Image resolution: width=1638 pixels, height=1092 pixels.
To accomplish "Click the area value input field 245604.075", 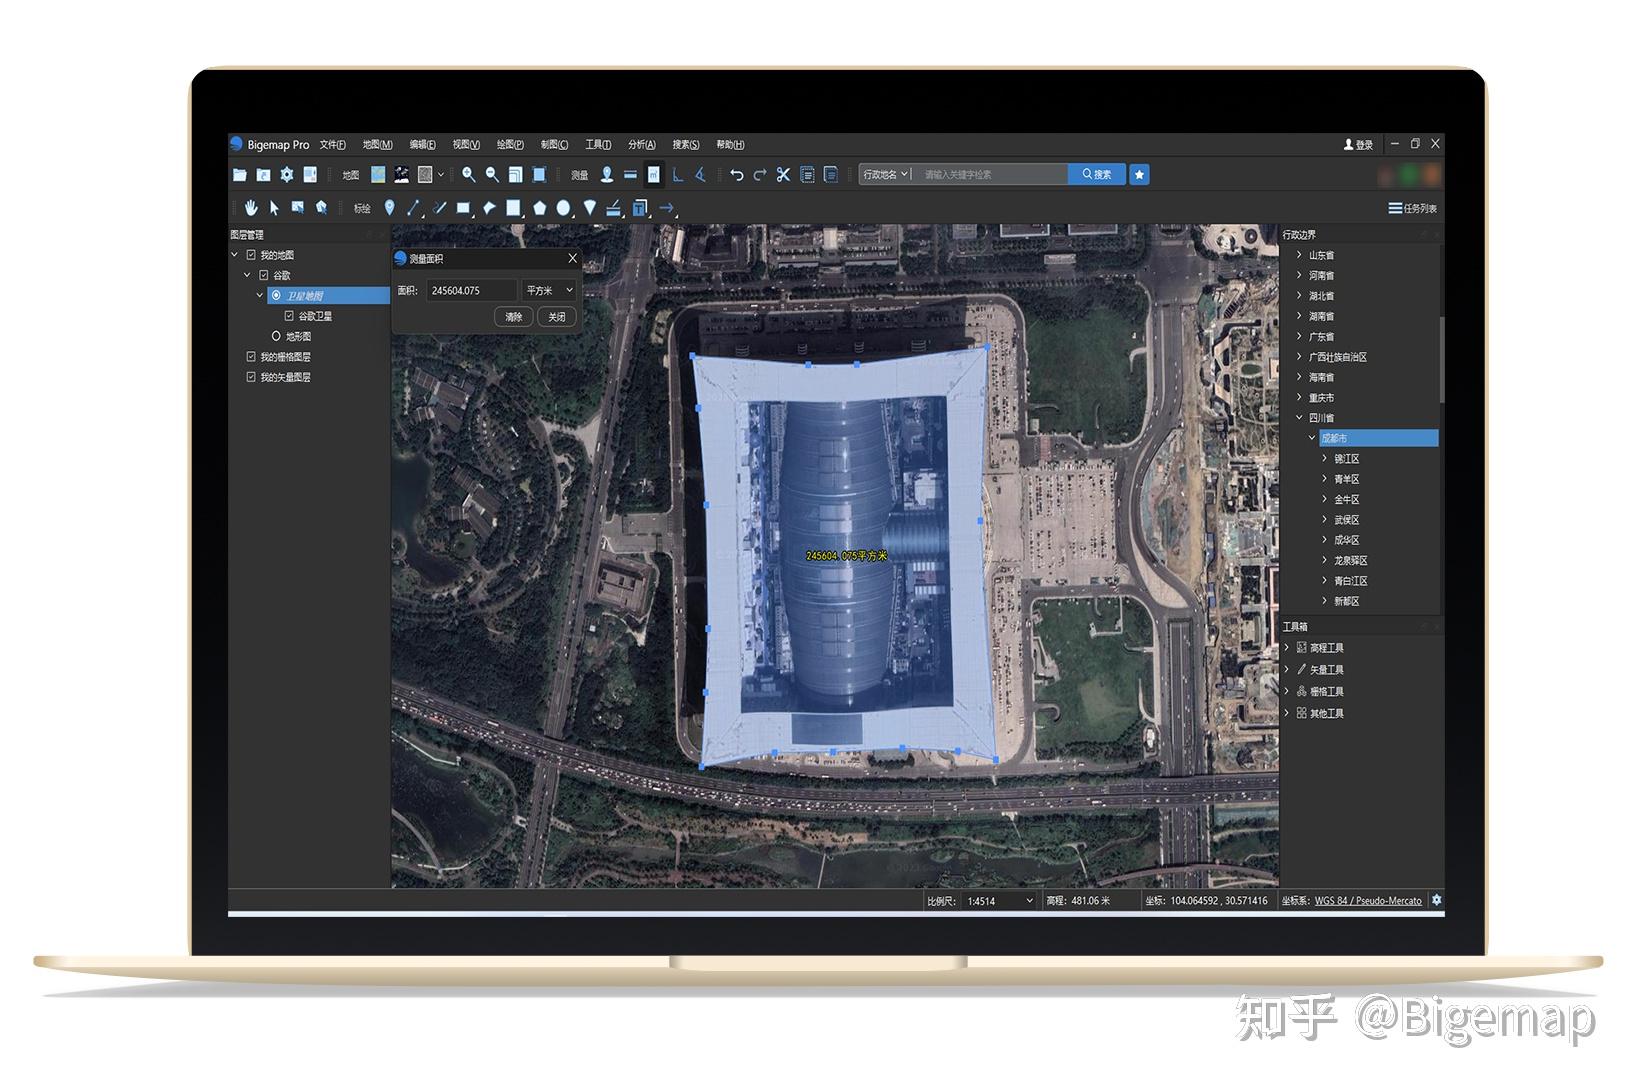I will (470, 290).
